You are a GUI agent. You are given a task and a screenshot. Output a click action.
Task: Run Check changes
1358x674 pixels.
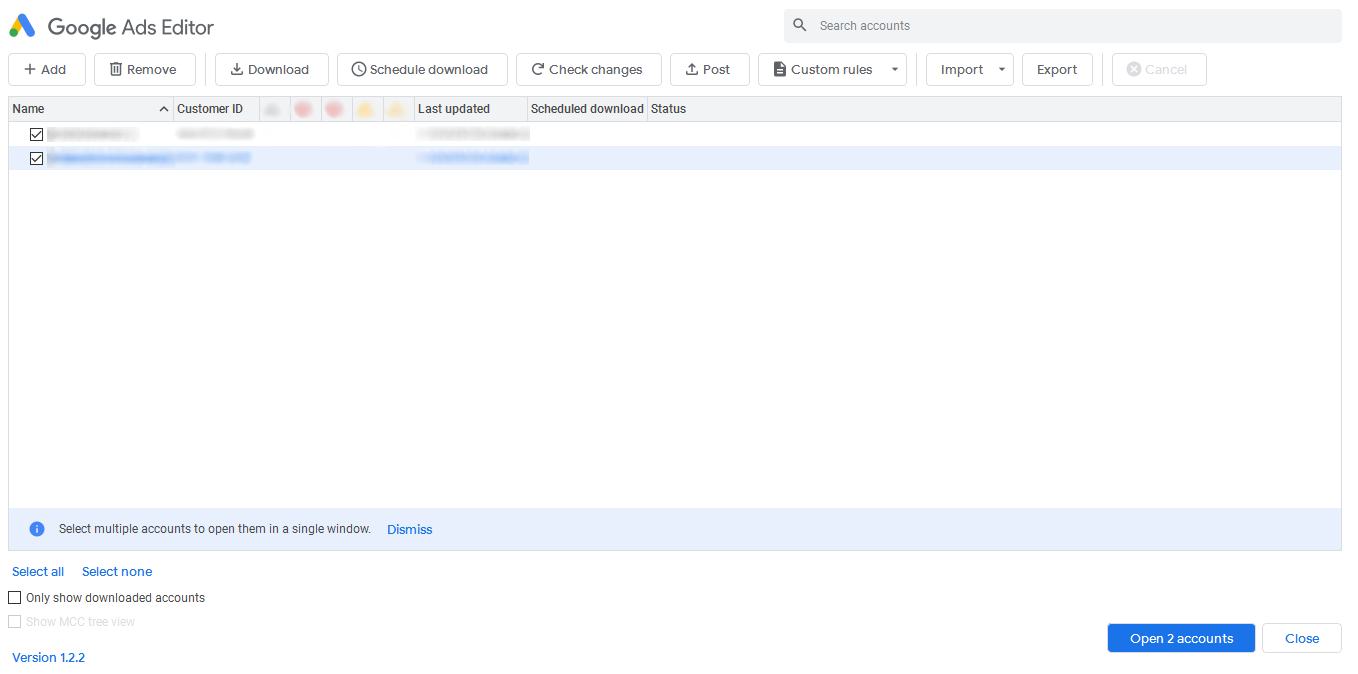click(588, 70)
